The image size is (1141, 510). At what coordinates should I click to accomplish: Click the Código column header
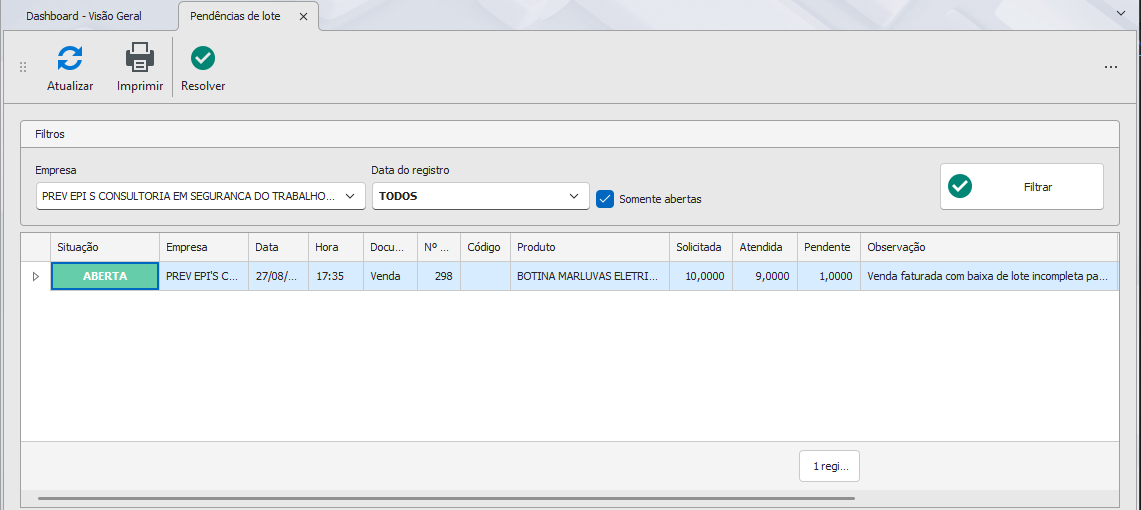tap(485, 247)
